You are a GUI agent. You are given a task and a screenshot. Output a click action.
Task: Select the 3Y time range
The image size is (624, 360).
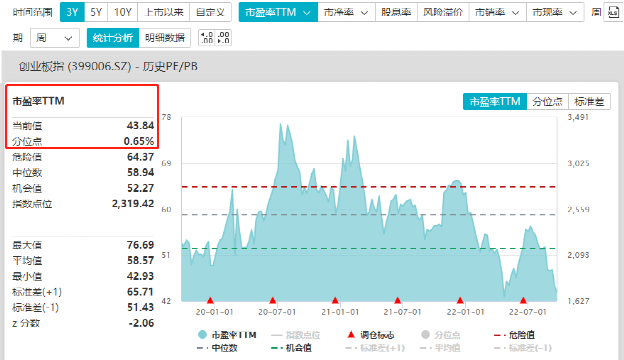tap(72, 12)
